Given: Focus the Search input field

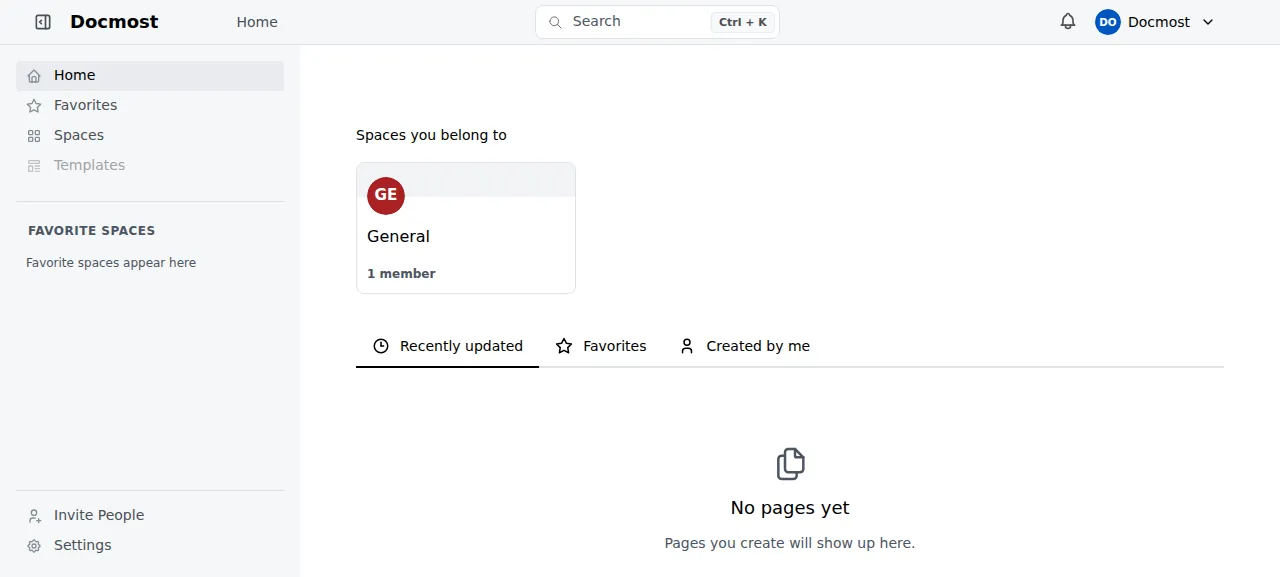Looking at the screenshot, I should [657, 22].
